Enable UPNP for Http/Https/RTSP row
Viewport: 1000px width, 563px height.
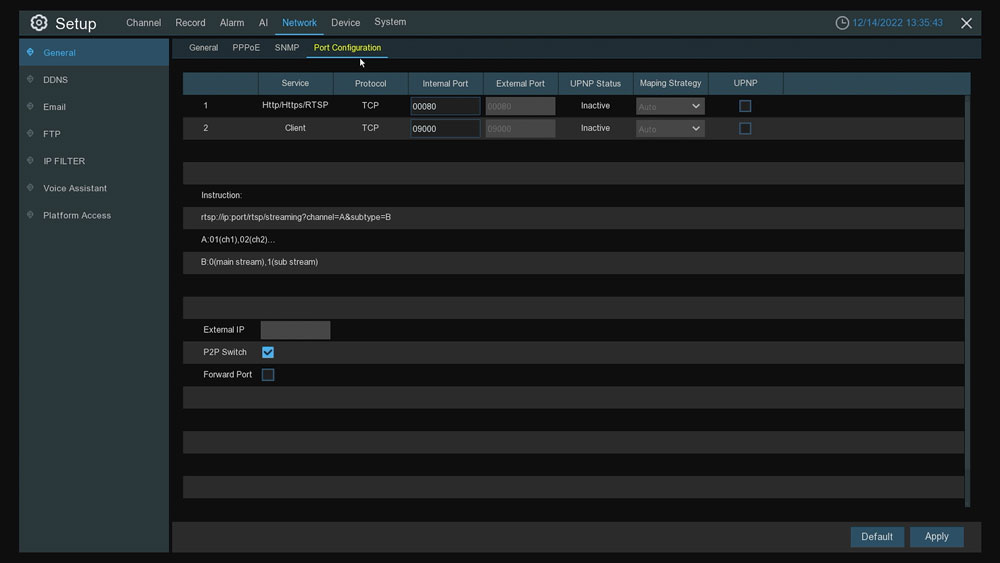pos(745,106)
